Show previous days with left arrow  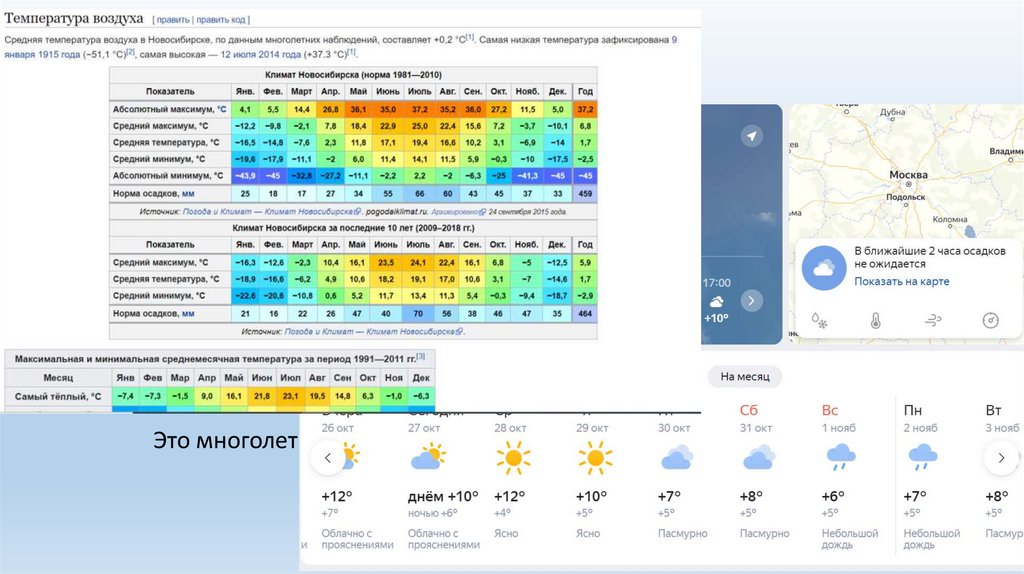(327, 459)
